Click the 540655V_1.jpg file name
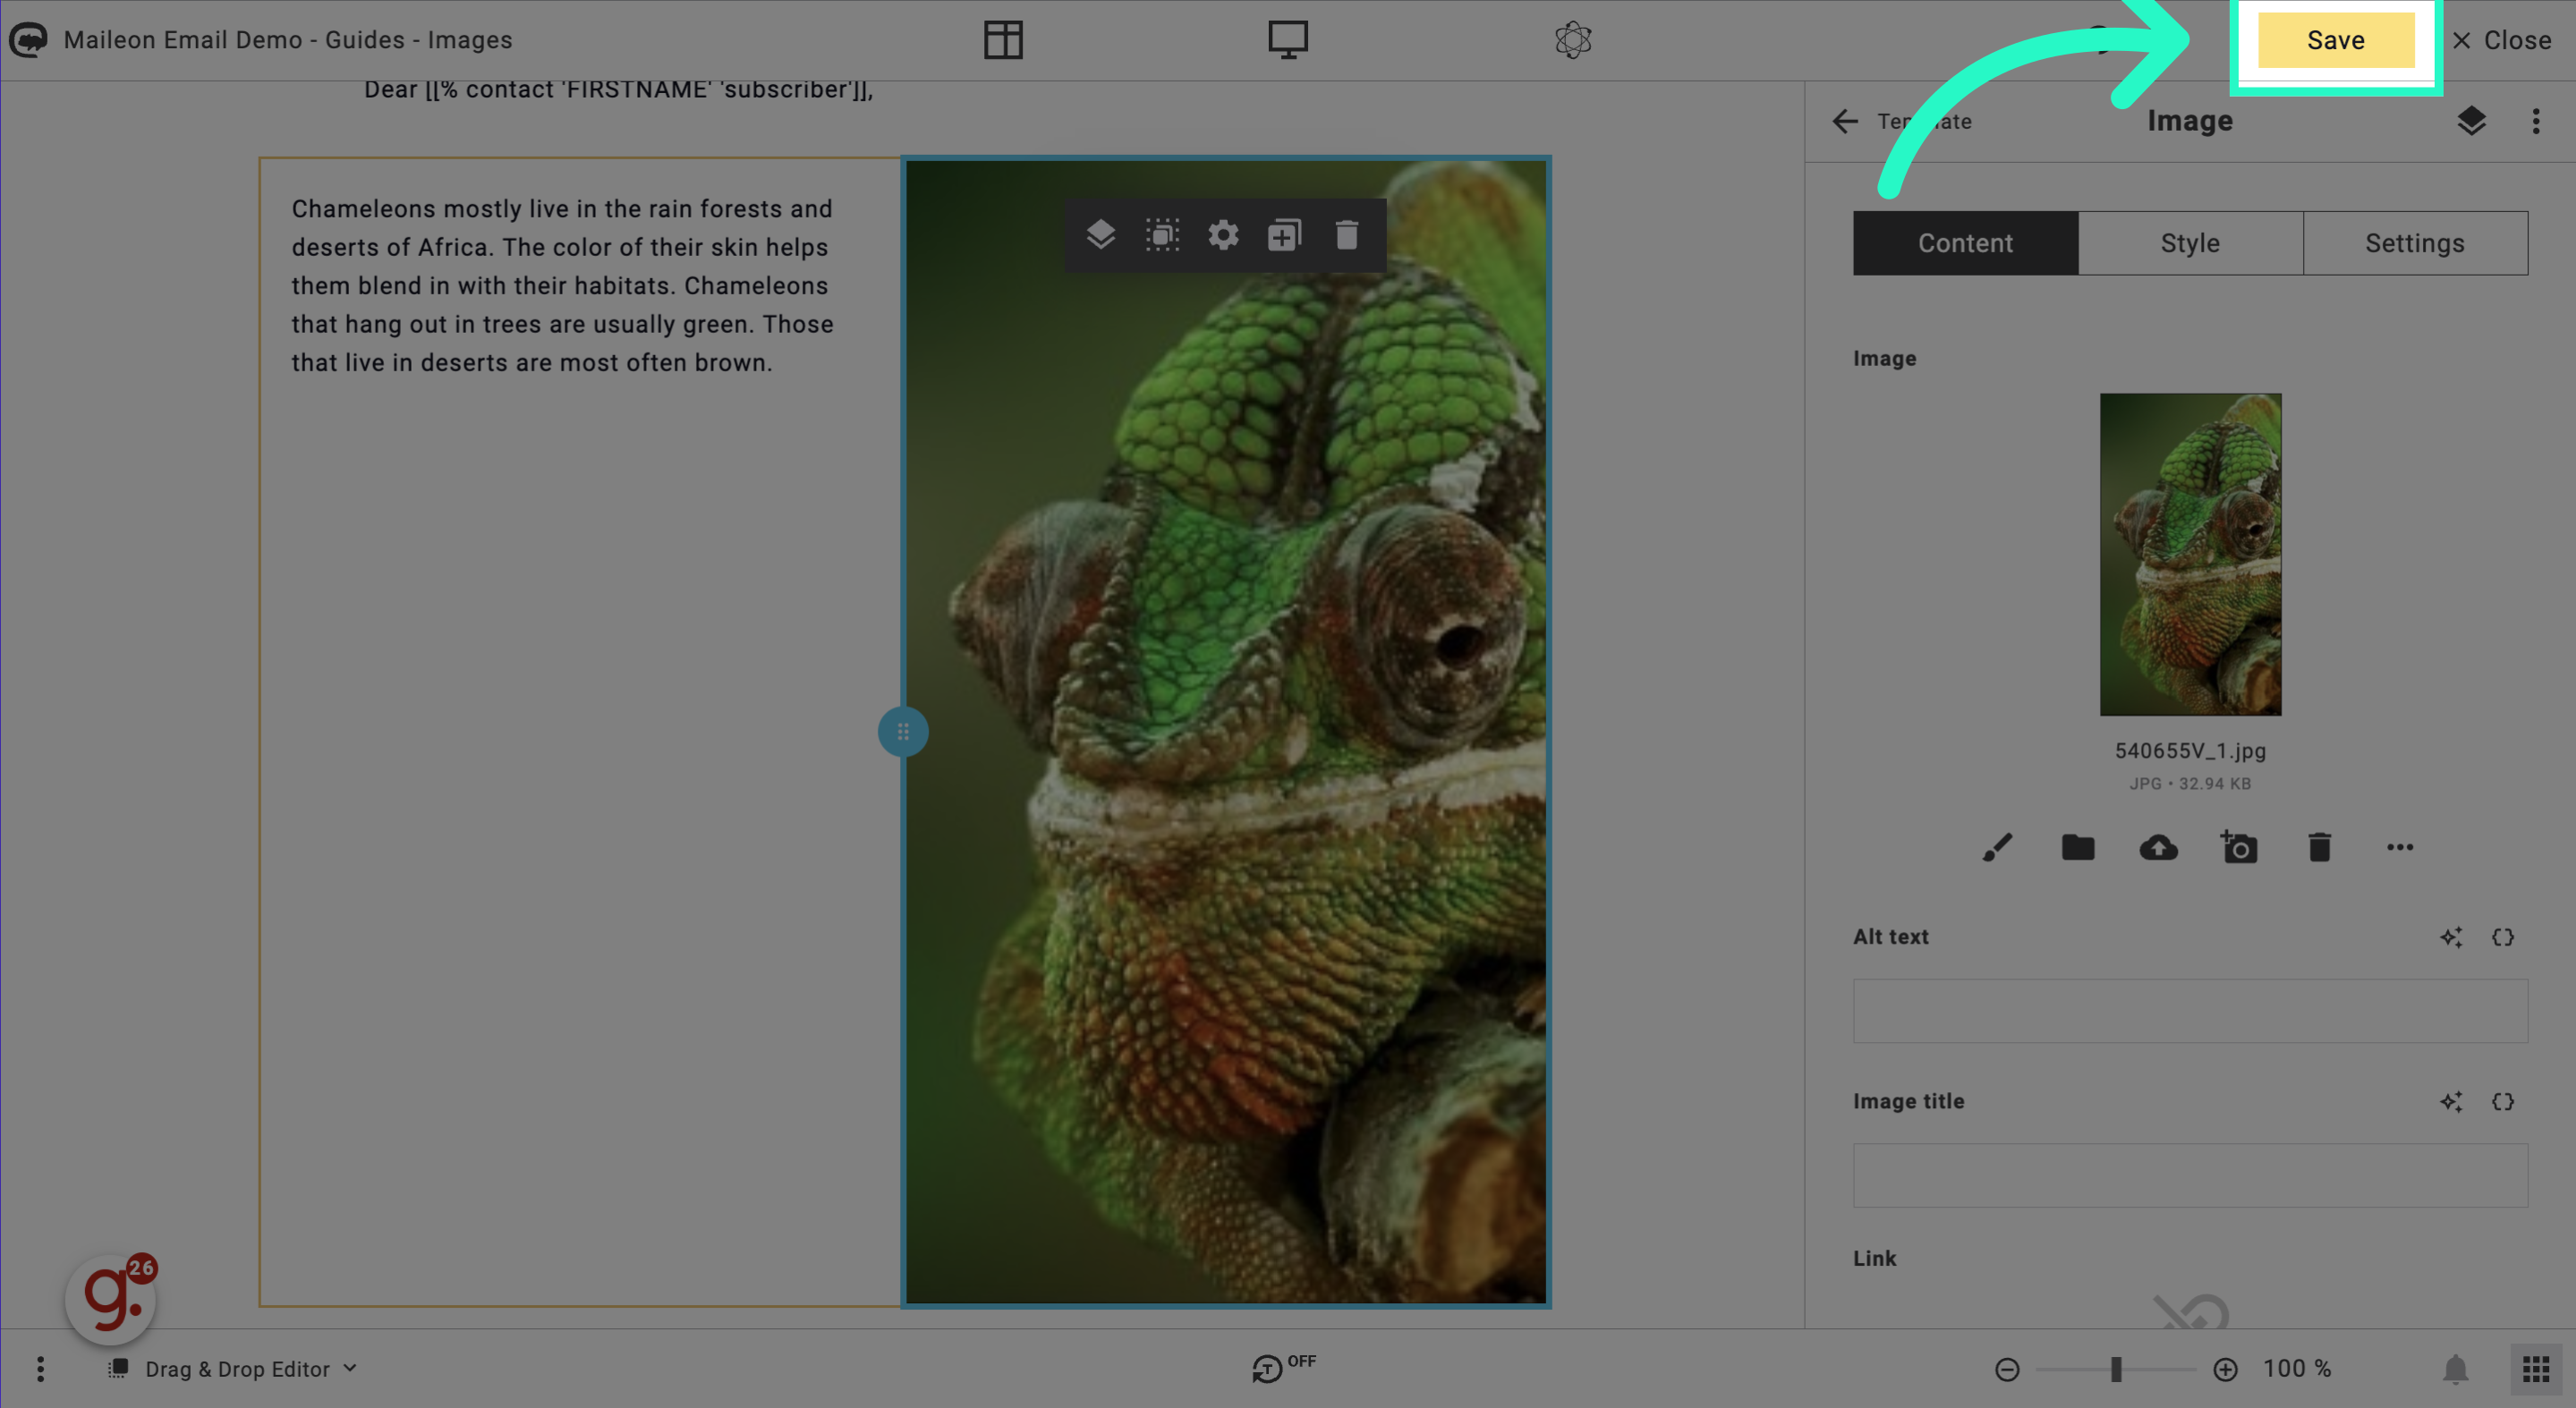This screenshot has height=1408, width=2576. pos(2190,751)
